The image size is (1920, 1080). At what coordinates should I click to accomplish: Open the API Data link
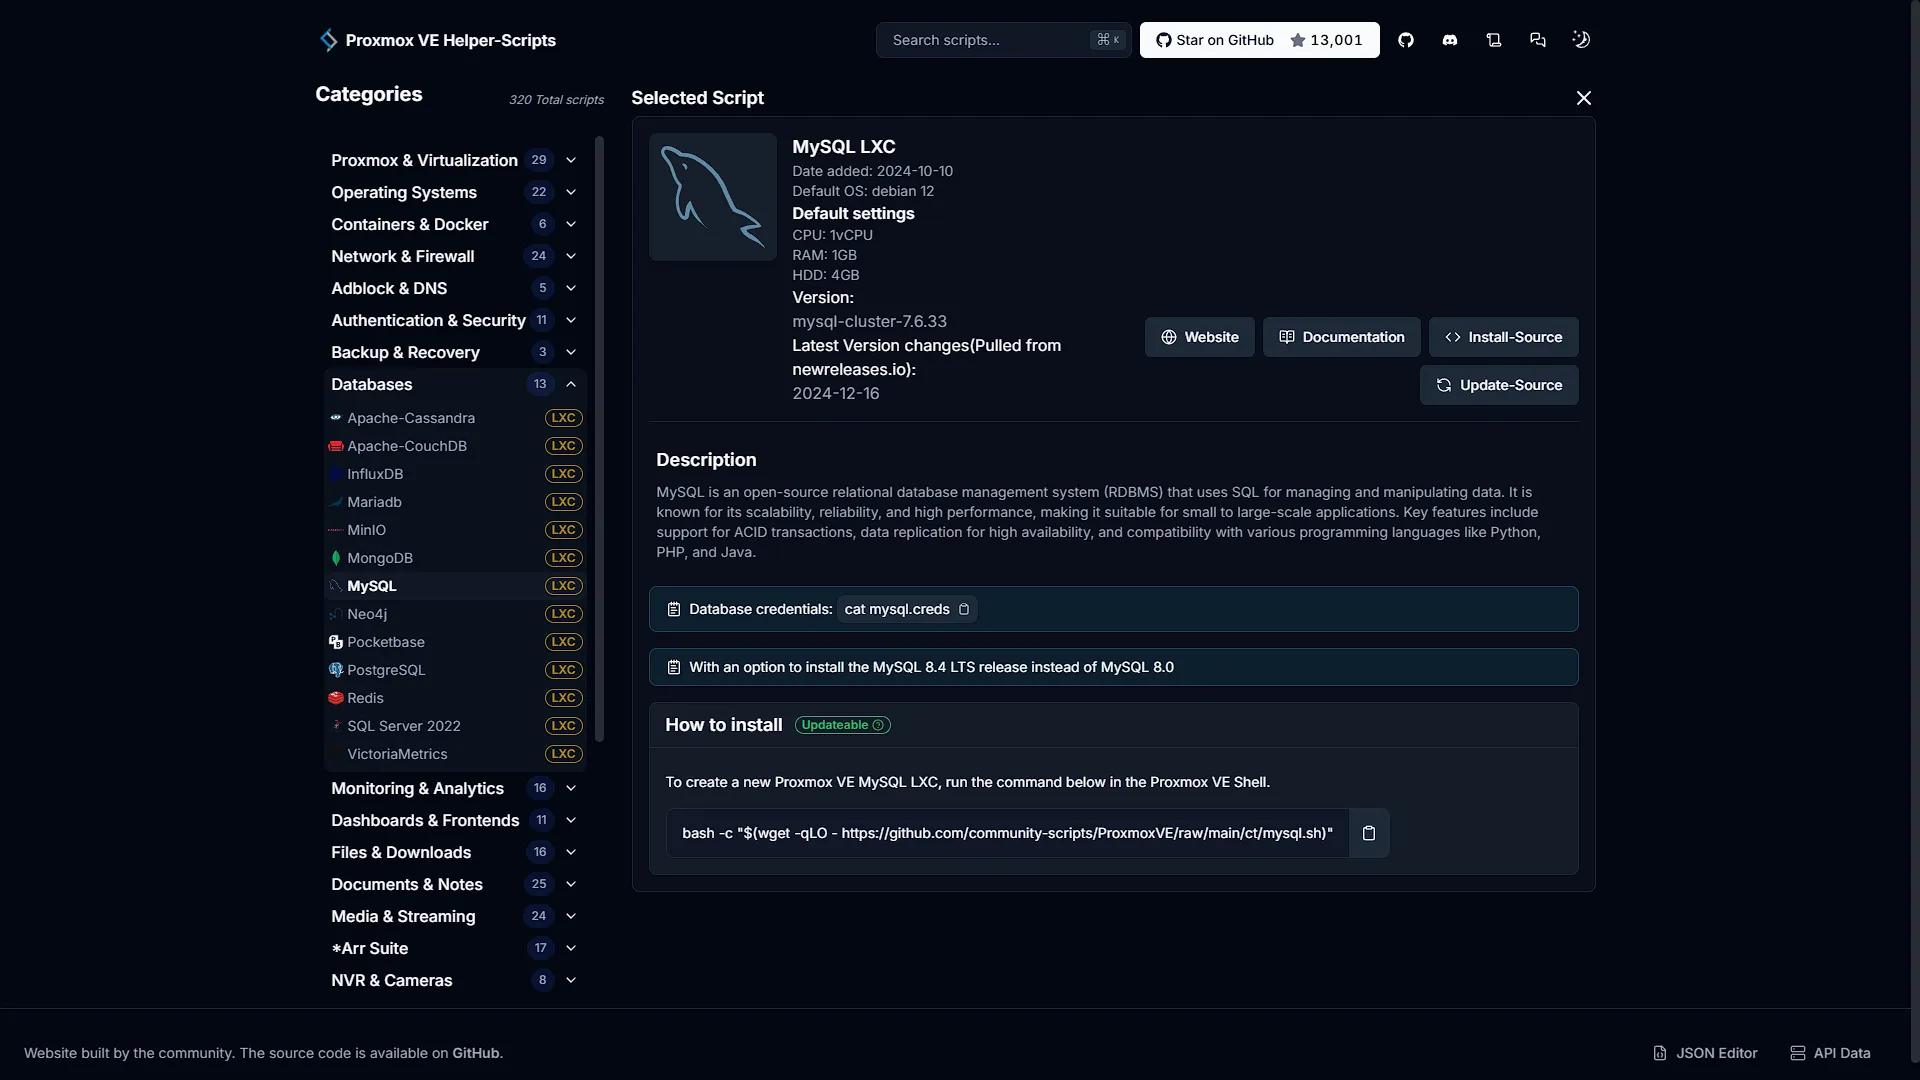pos(1830,1053)
